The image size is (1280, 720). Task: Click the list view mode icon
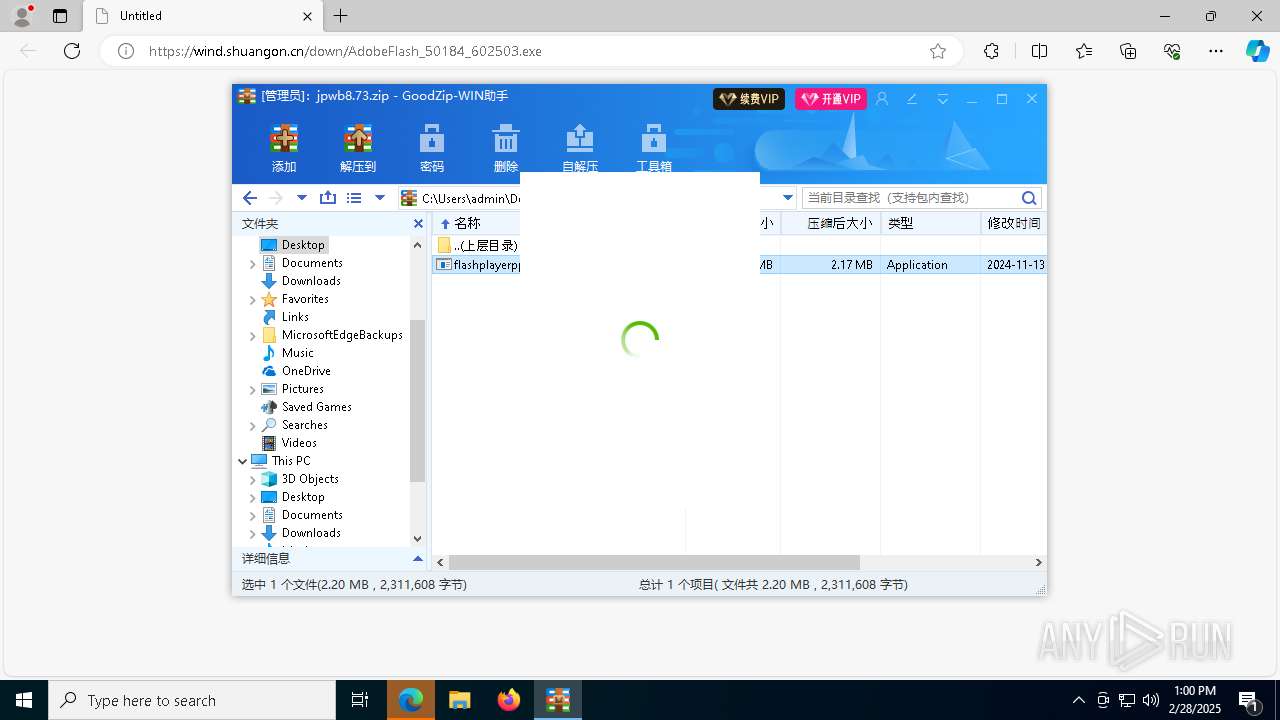354,198
